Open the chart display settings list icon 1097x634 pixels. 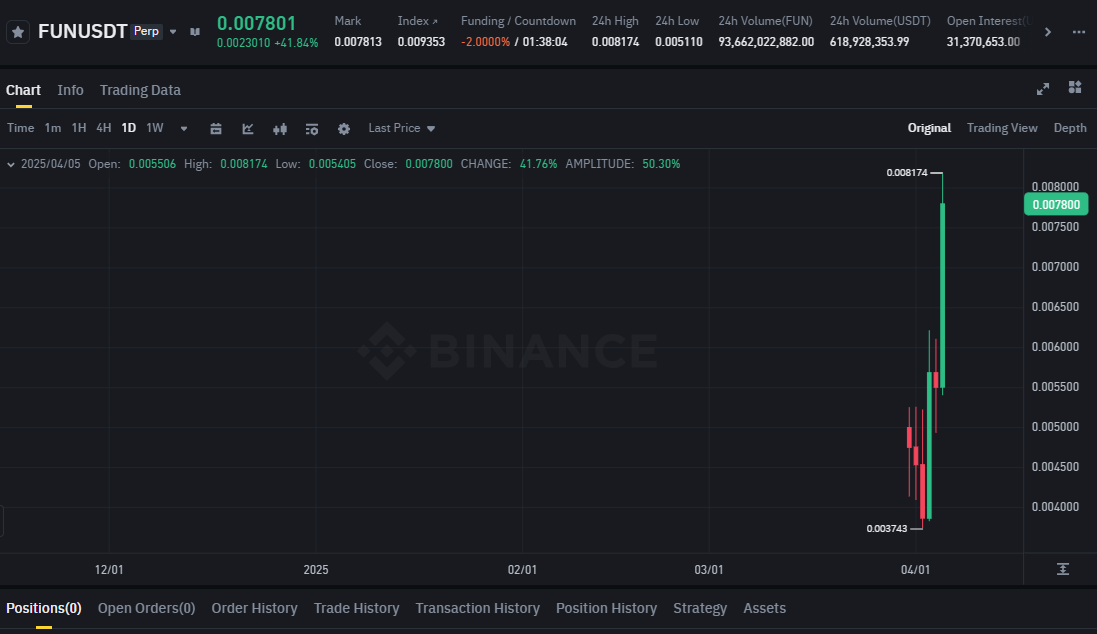pos(311,129)
